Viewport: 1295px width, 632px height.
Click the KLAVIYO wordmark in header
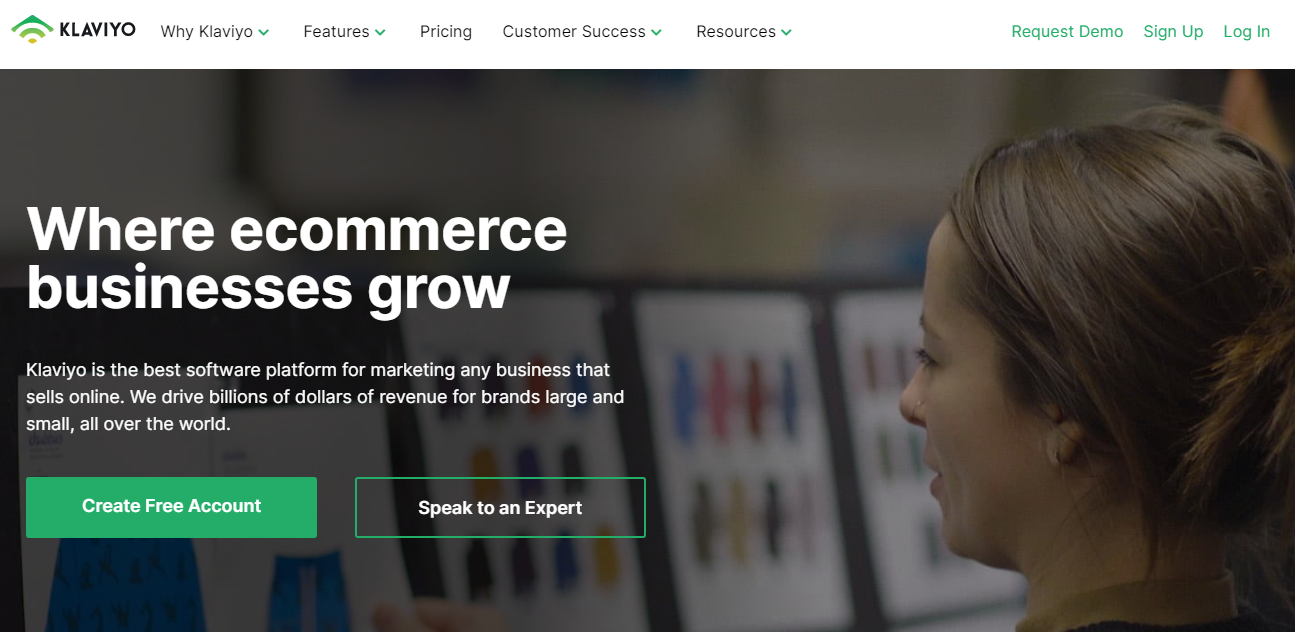pyautogui.click(x=97, y=30)
